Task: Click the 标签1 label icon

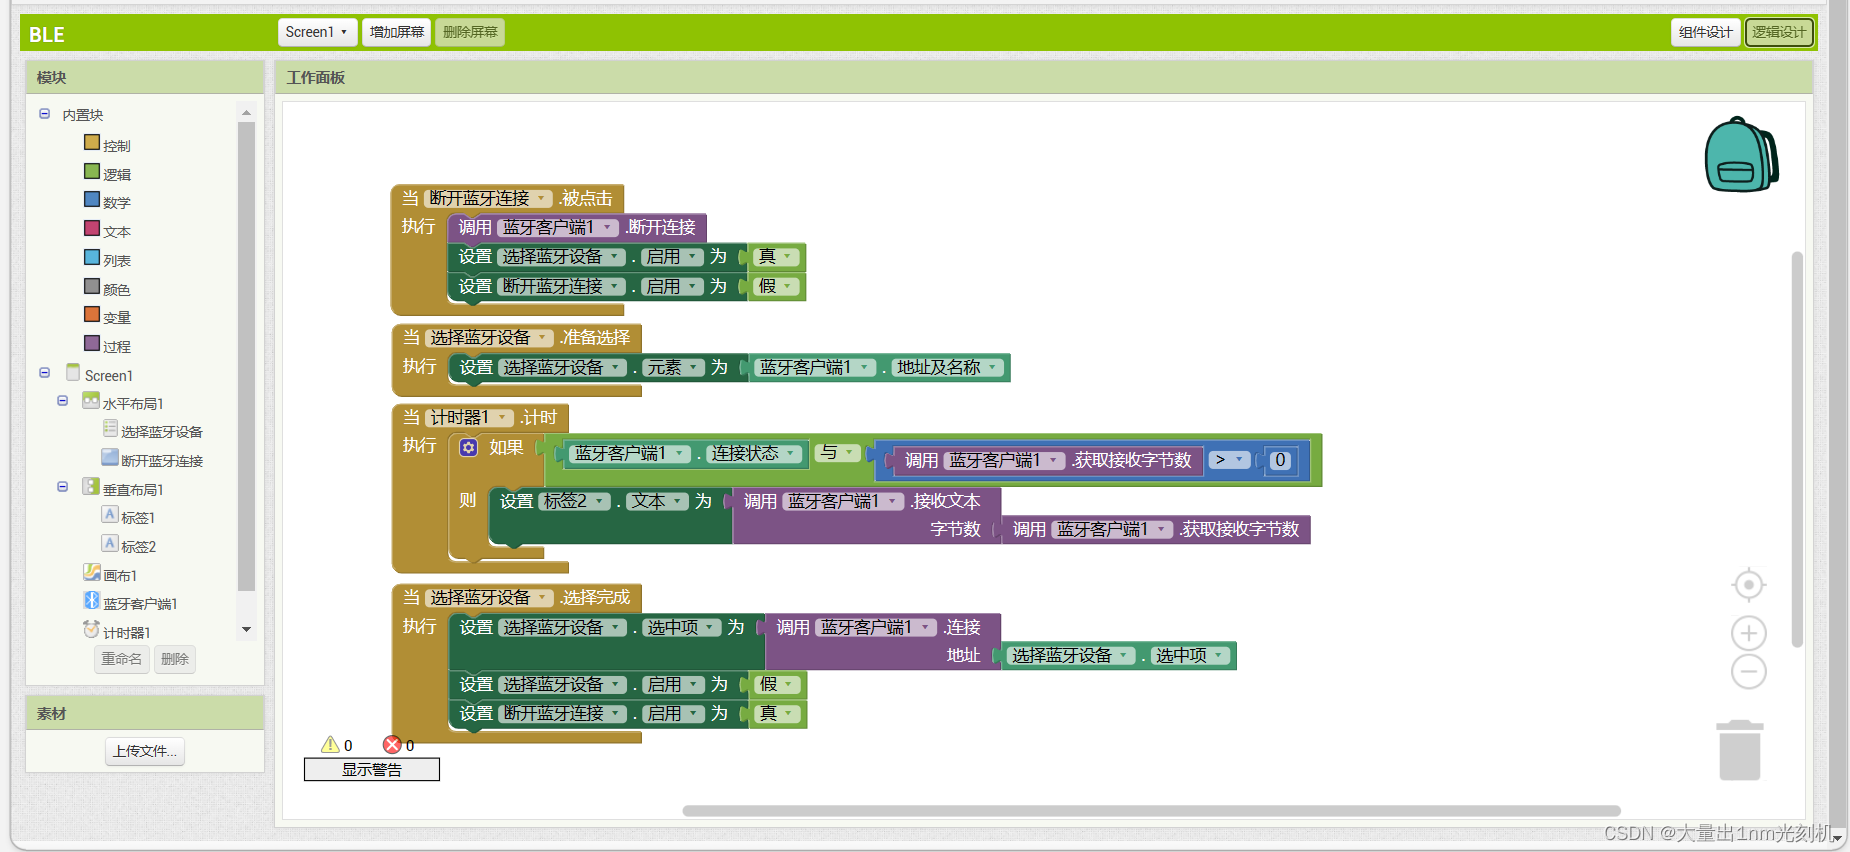Action: pos(110,515)
